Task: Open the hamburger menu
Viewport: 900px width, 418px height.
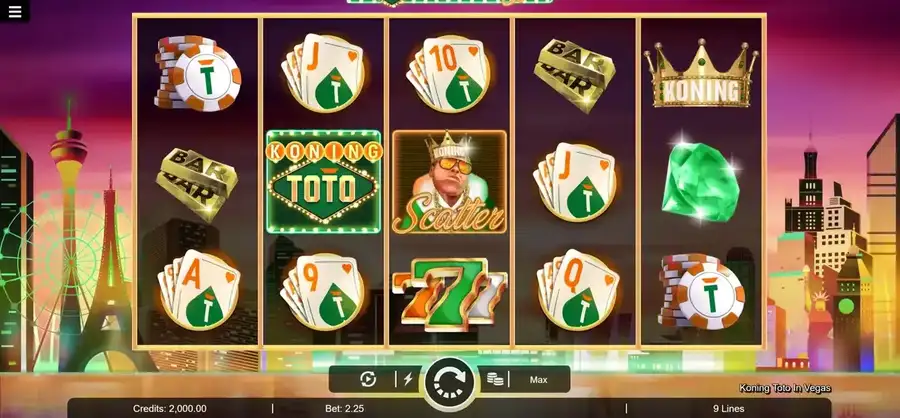Action: 15,12
